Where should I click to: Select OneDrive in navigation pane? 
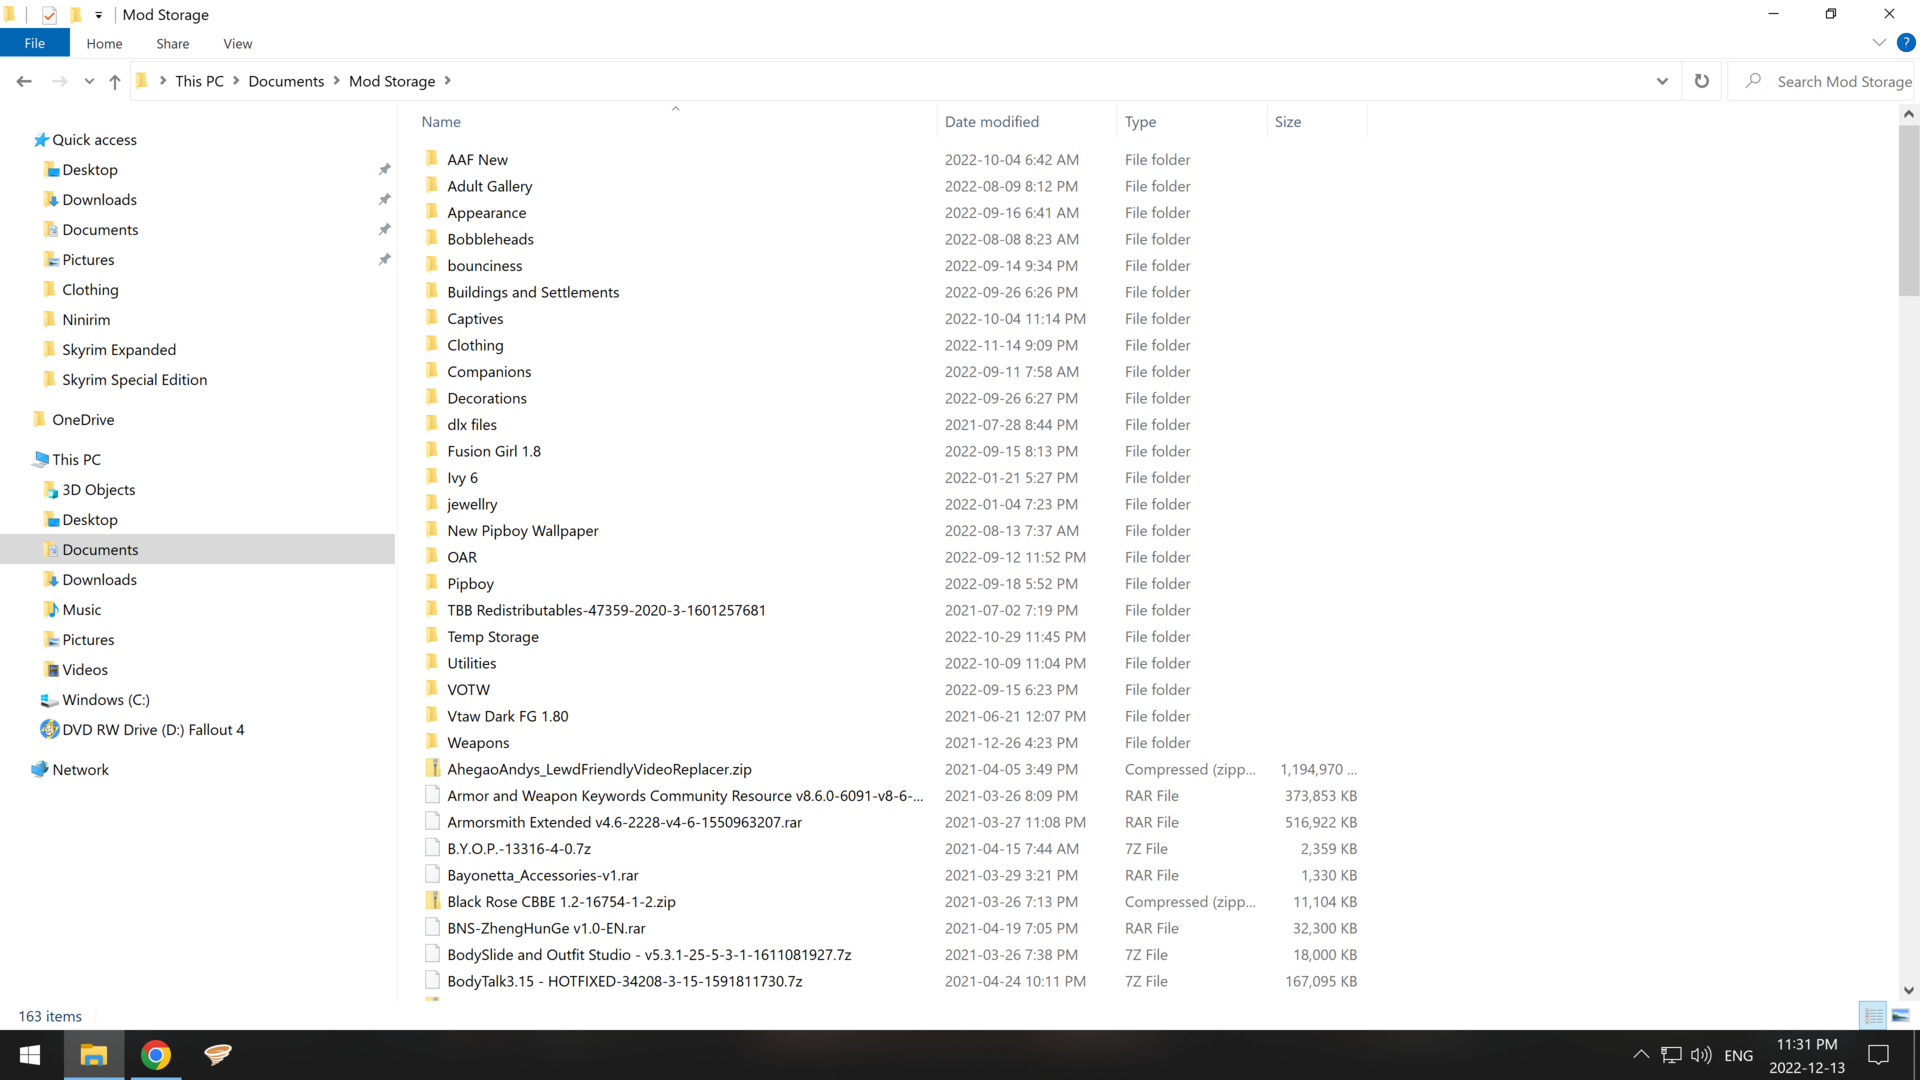coord(83,420)
